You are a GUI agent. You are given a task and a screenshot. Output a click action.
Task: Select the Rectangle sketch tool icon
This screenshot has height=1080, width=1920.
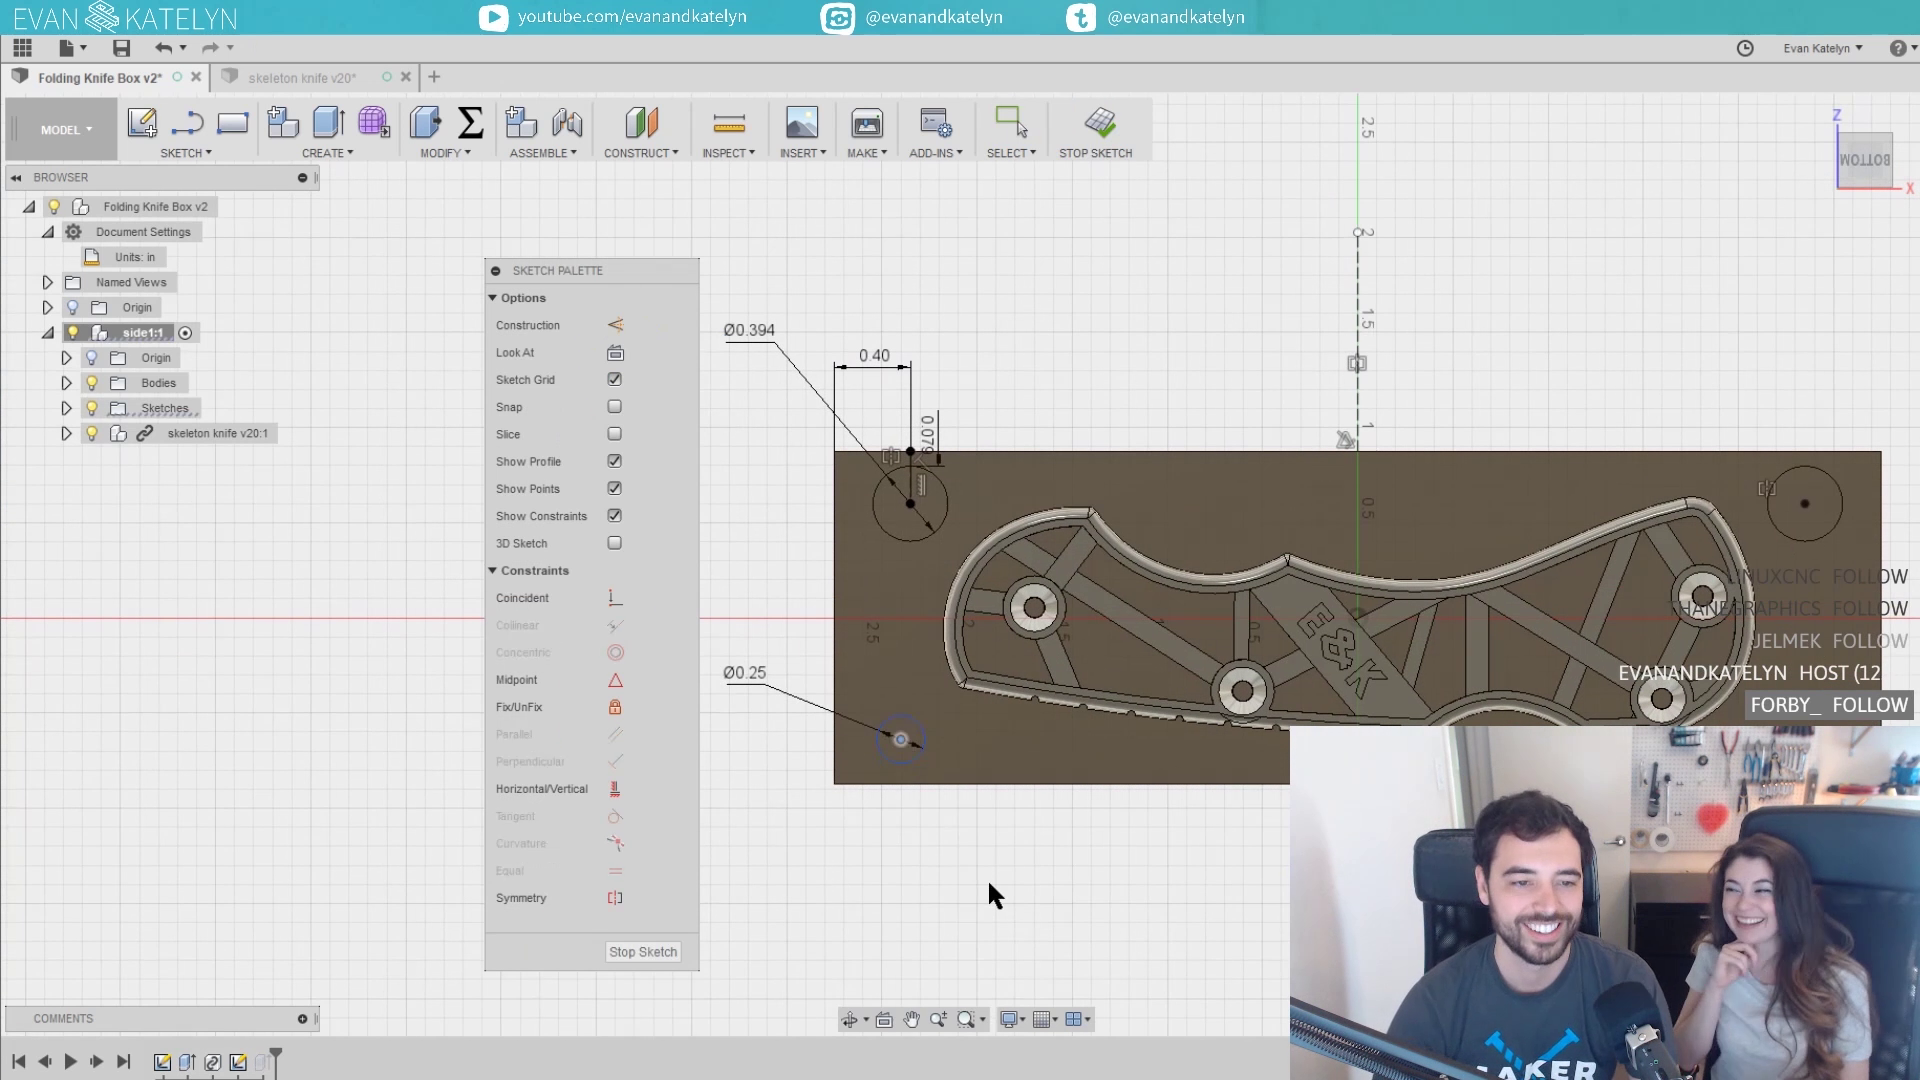[x=232, y=123]
